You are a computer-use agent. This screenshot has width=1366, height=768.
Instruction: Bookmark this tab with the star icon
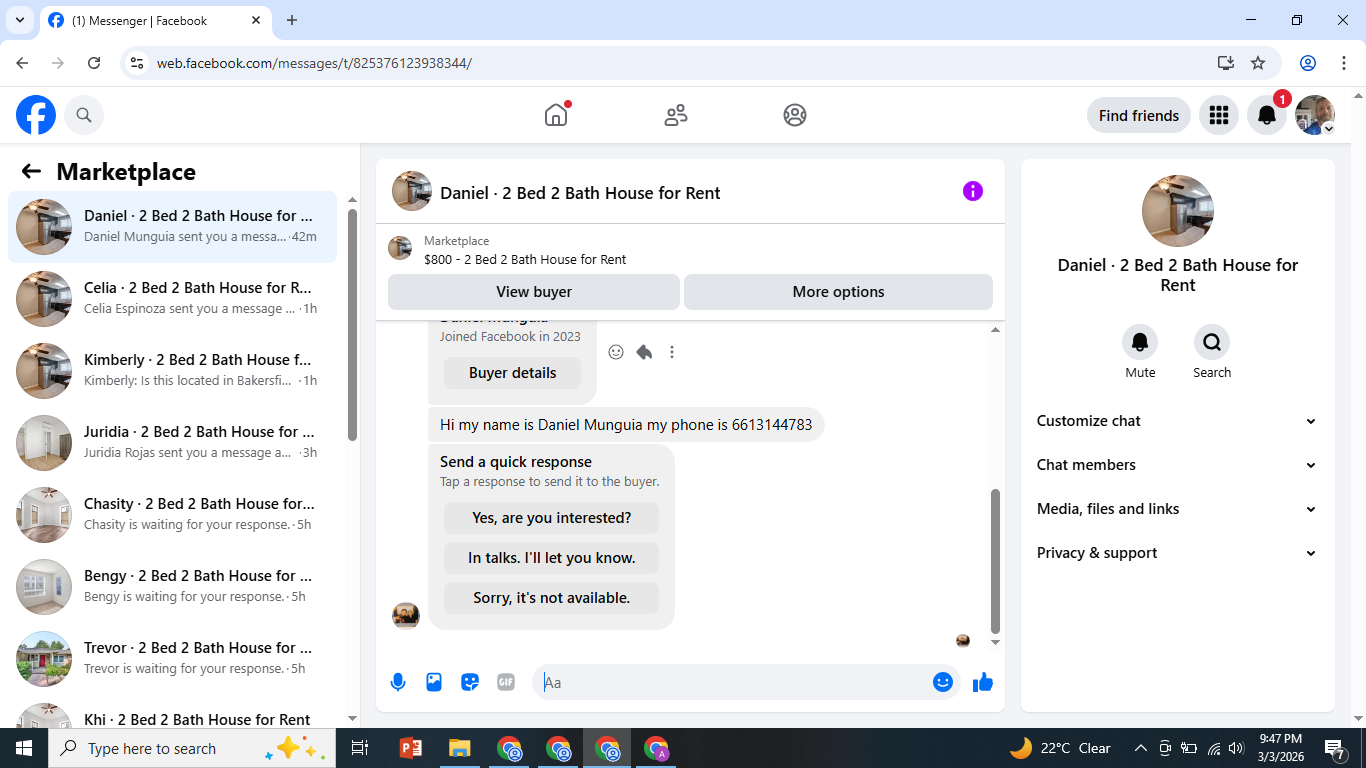[1258, 63]
